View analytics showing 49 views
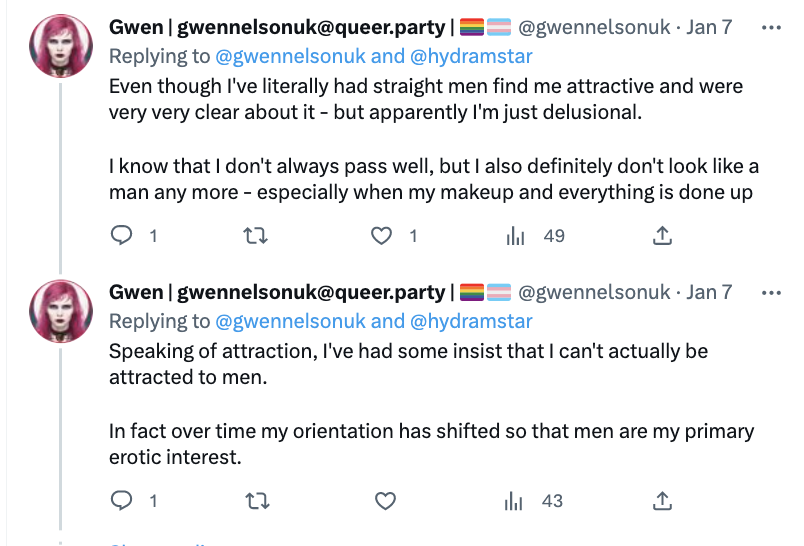 (x=516, y=236)
